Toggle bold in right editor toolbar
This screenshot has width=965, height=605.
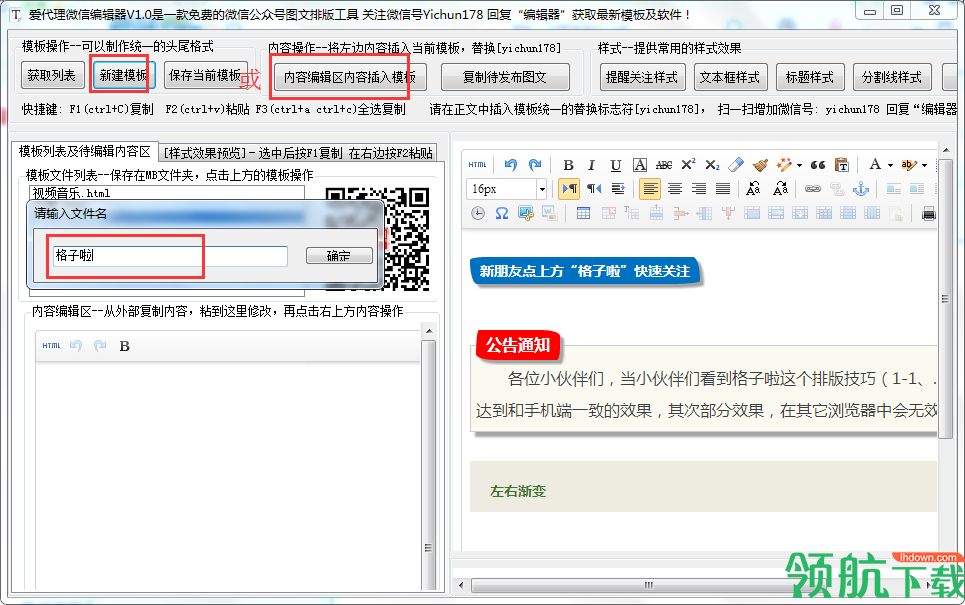click(568, 165)
